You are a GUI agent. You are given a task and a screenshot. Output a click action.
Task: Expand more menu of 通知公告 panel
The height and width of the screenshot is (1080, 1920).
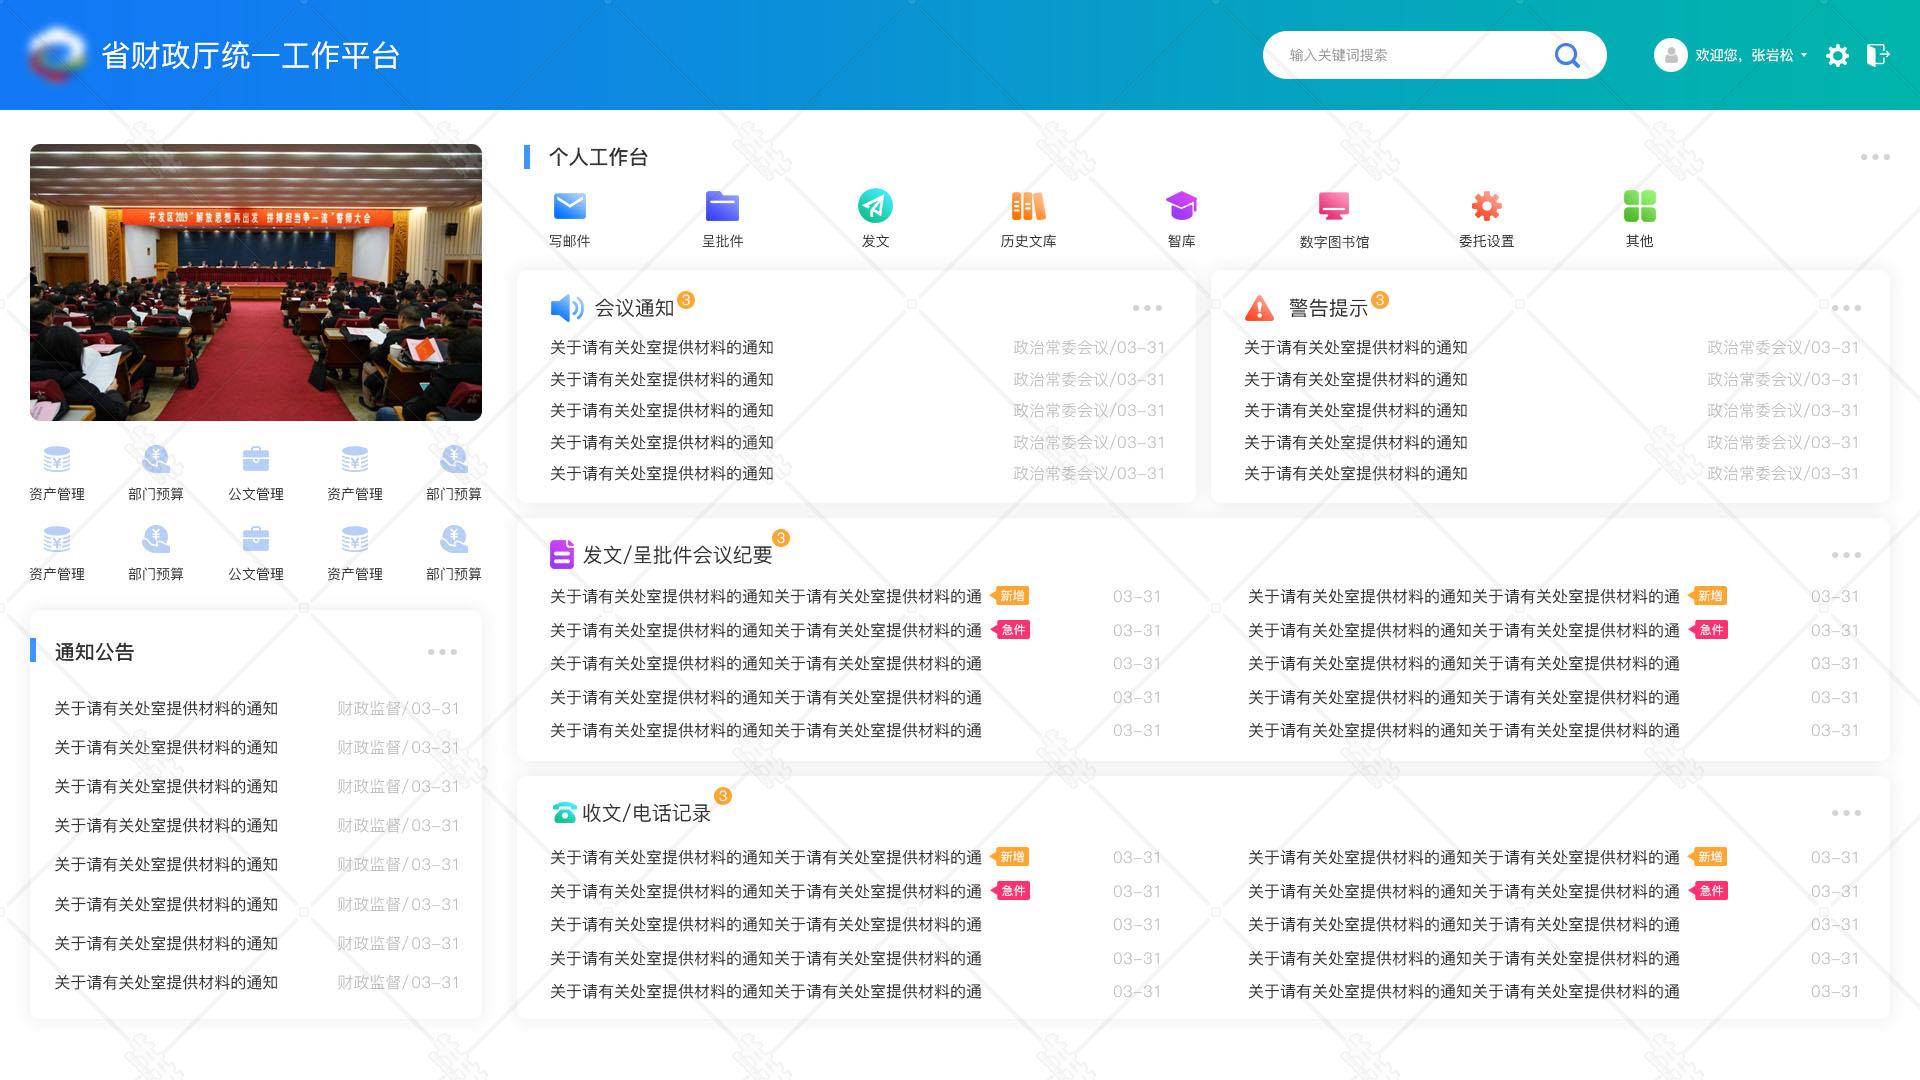(442, 652)
